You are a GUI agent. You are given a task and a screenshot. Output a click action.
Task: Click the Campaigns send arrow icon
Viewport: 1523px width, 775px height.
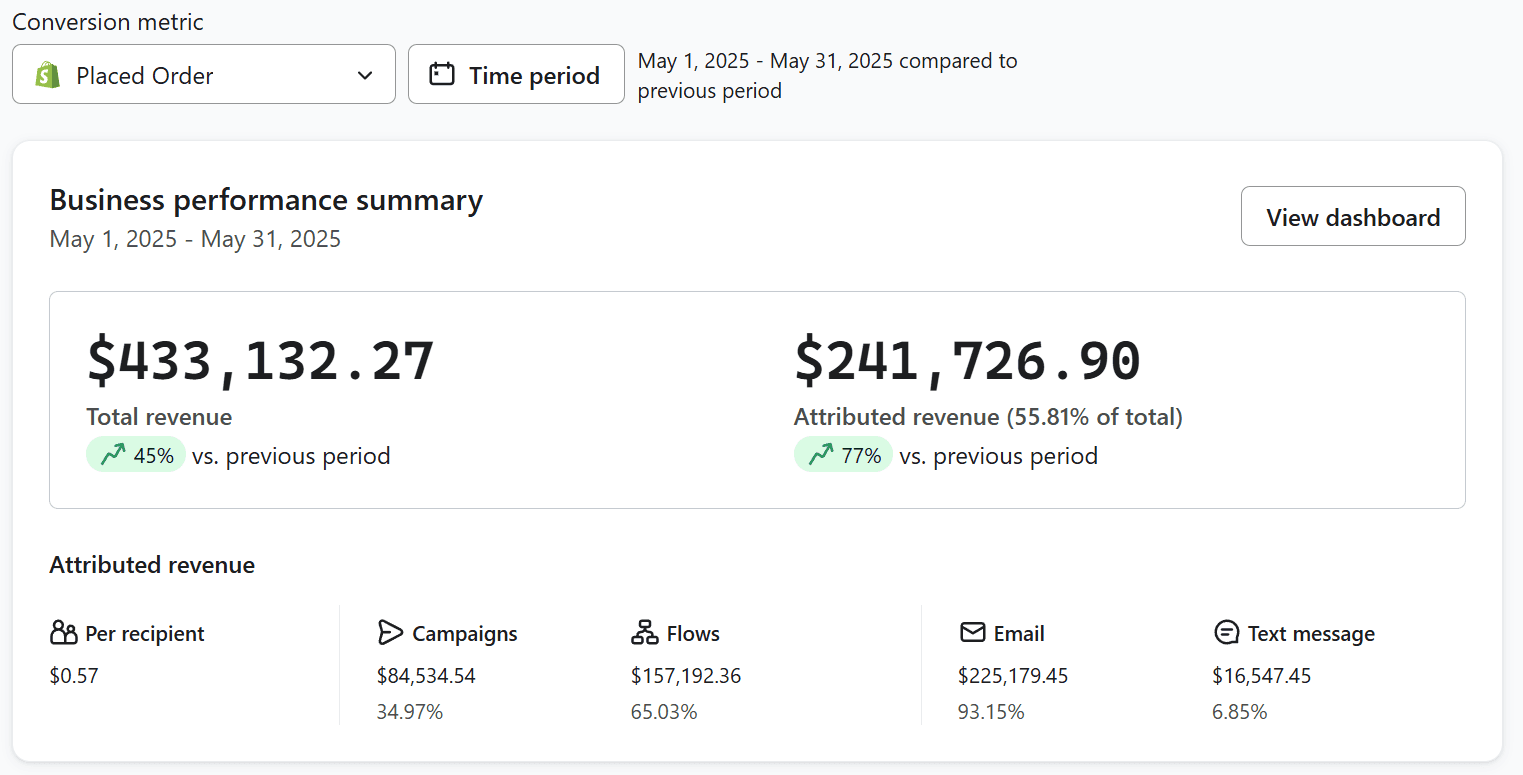[391, 632]
